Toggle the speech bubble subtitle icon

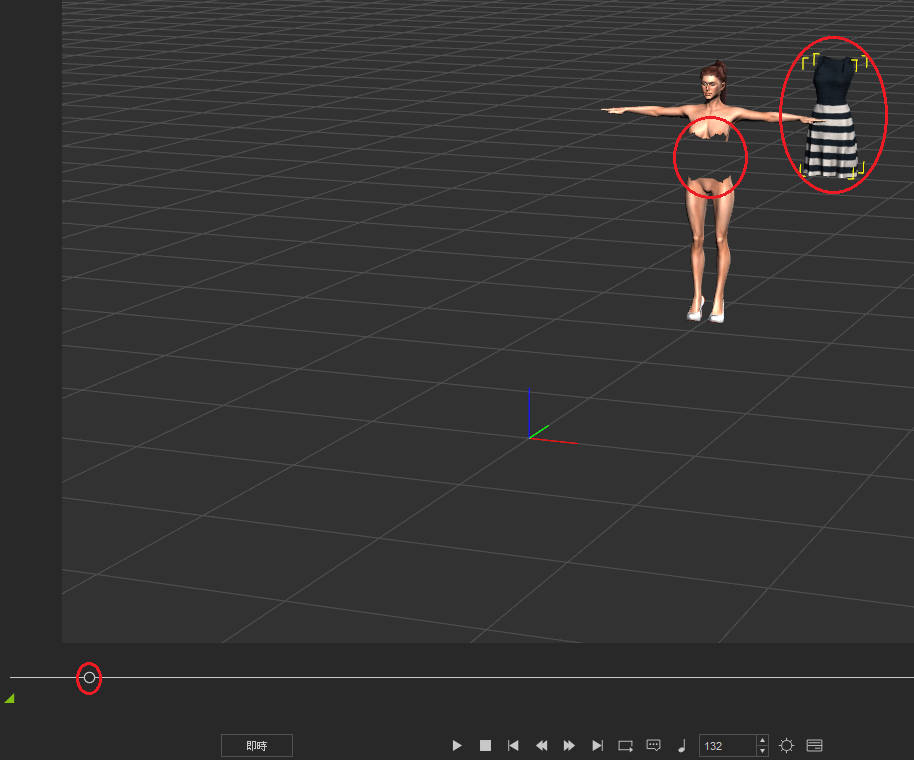653,745
